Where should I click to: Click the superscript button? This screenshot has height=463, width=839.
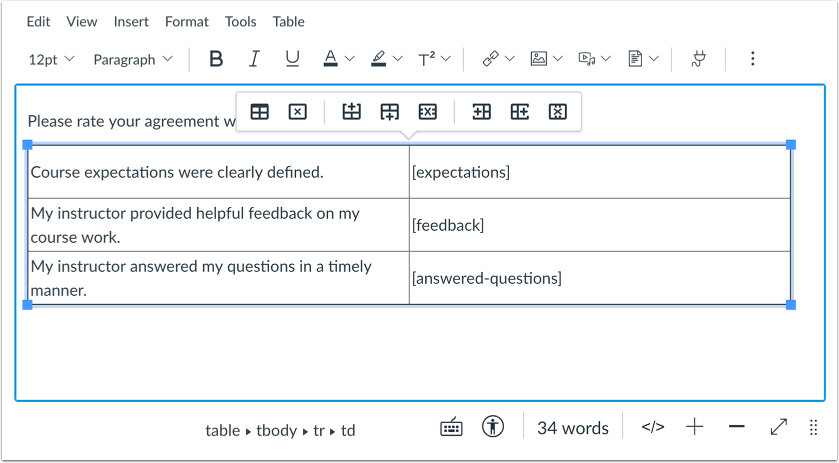point(426,59)
